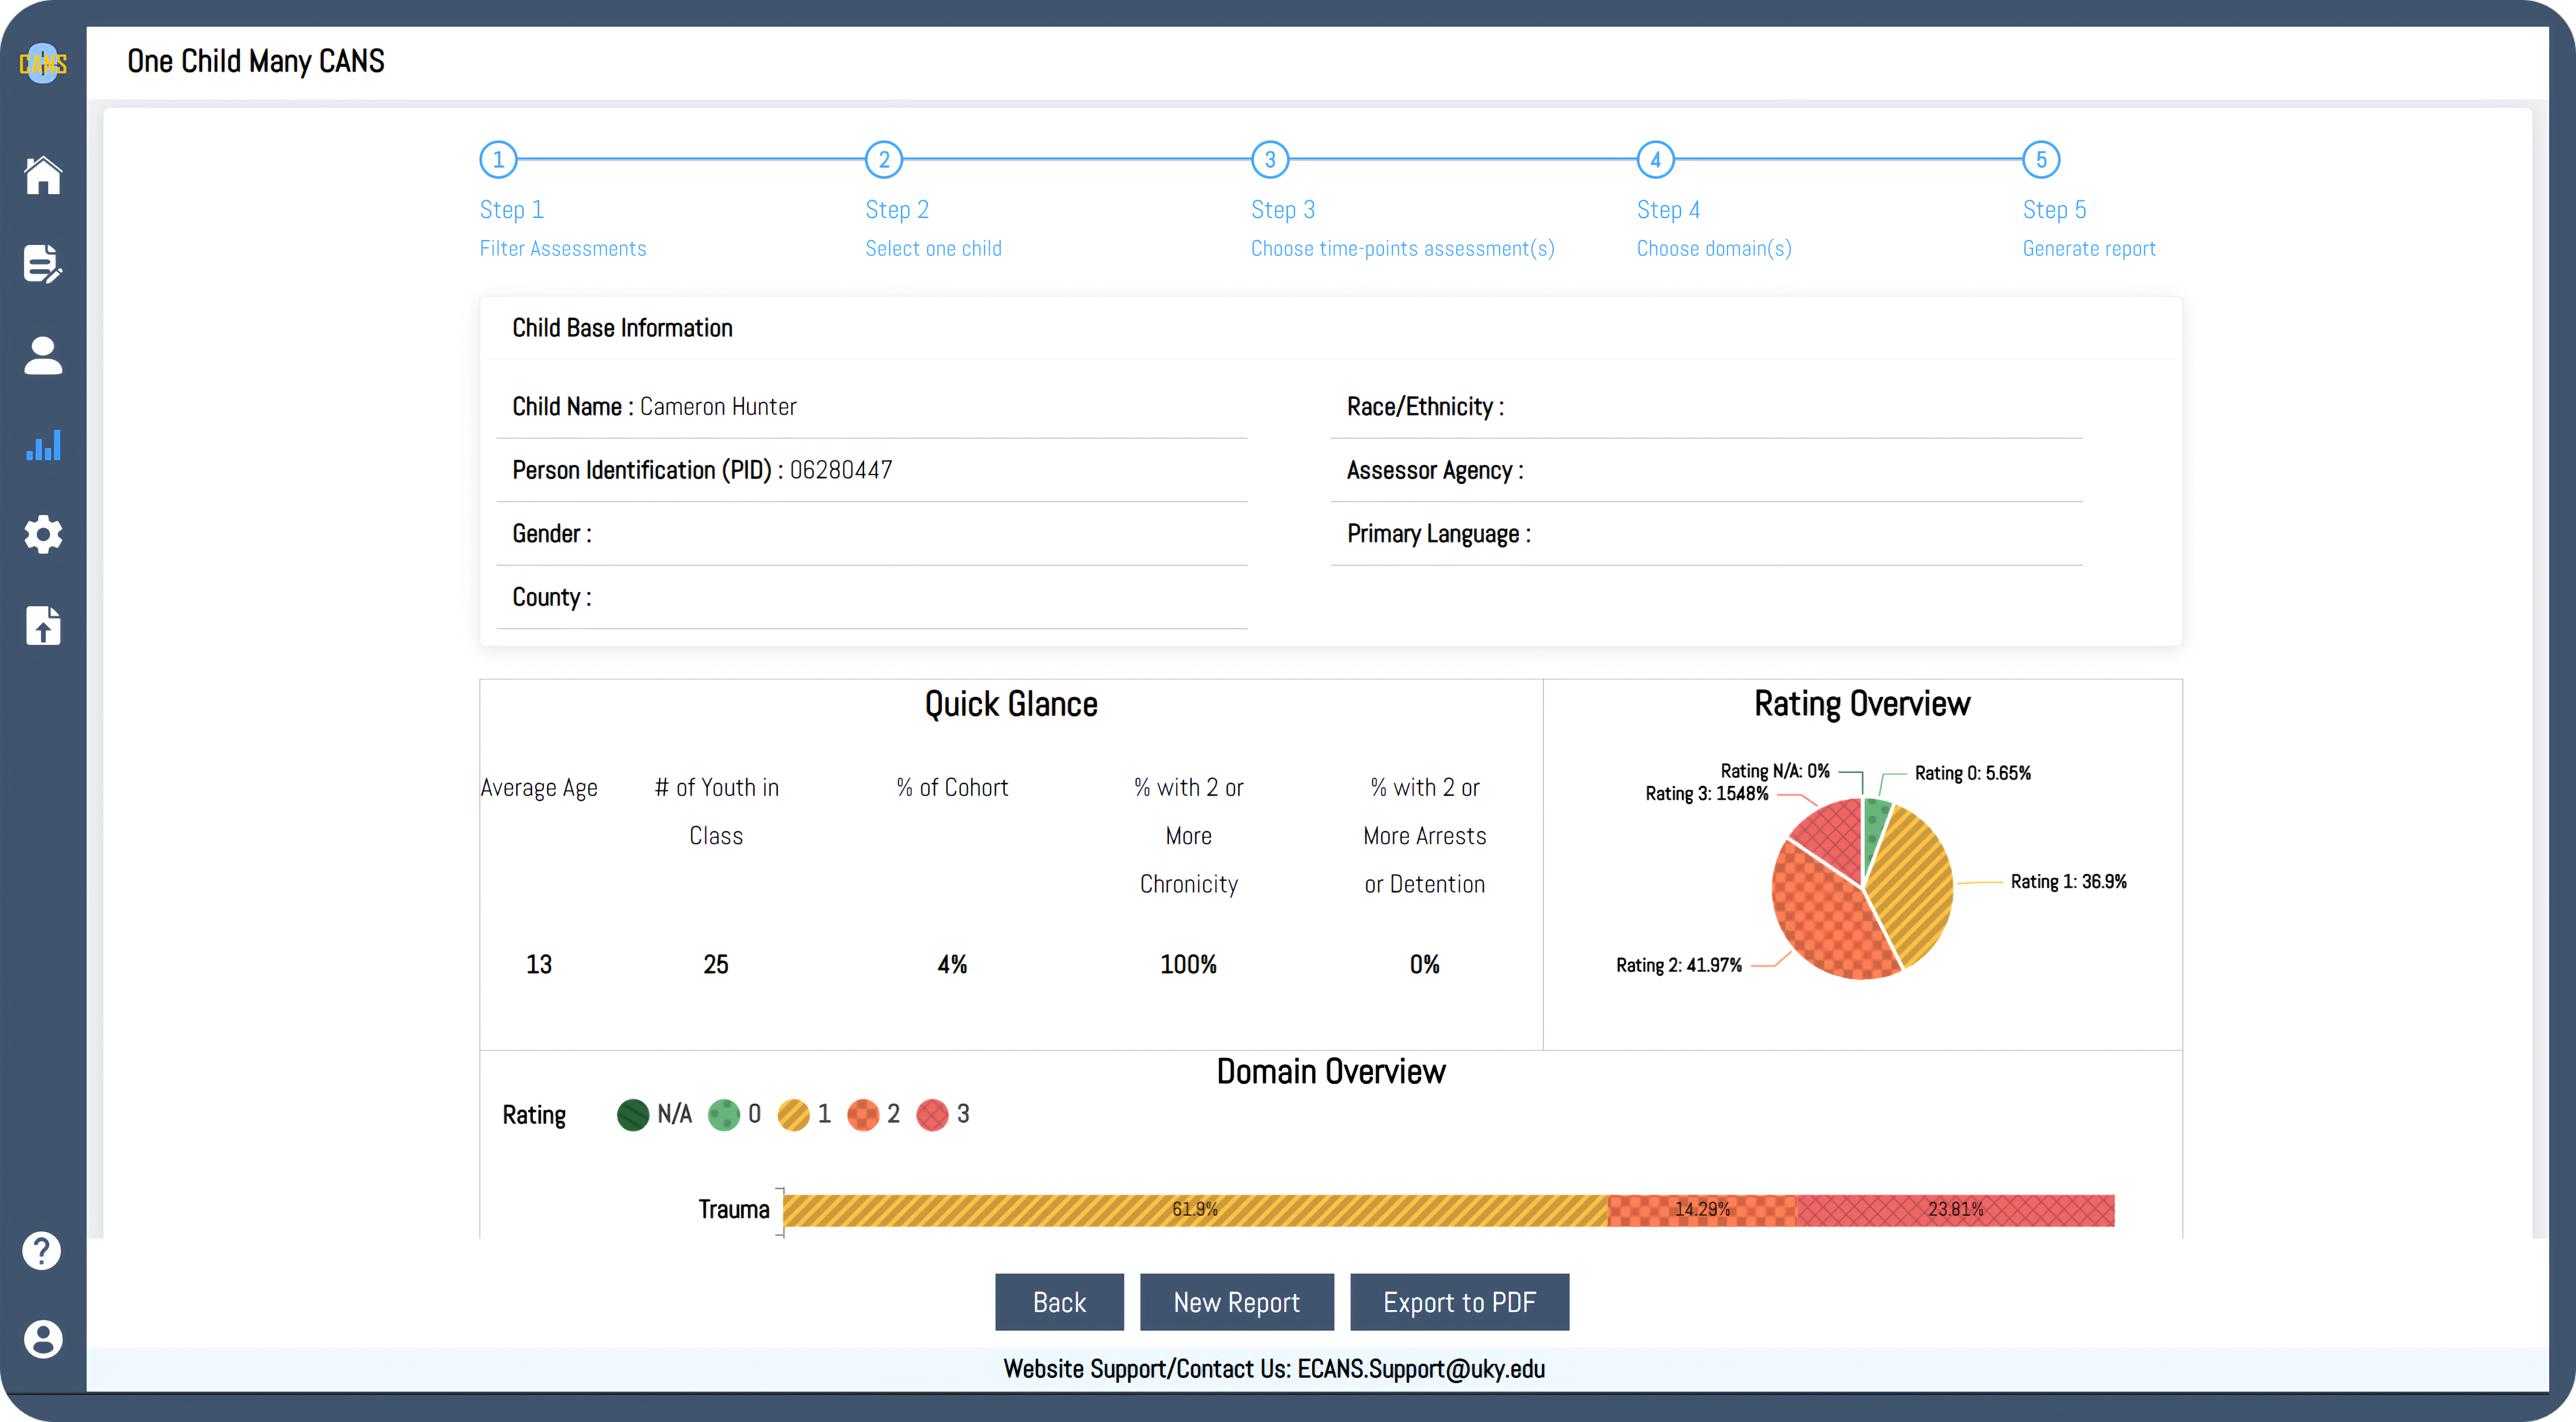Click the Rating 2: 41.97% label
This screenshot has width=2576, height=1422.
point(1678,965)
